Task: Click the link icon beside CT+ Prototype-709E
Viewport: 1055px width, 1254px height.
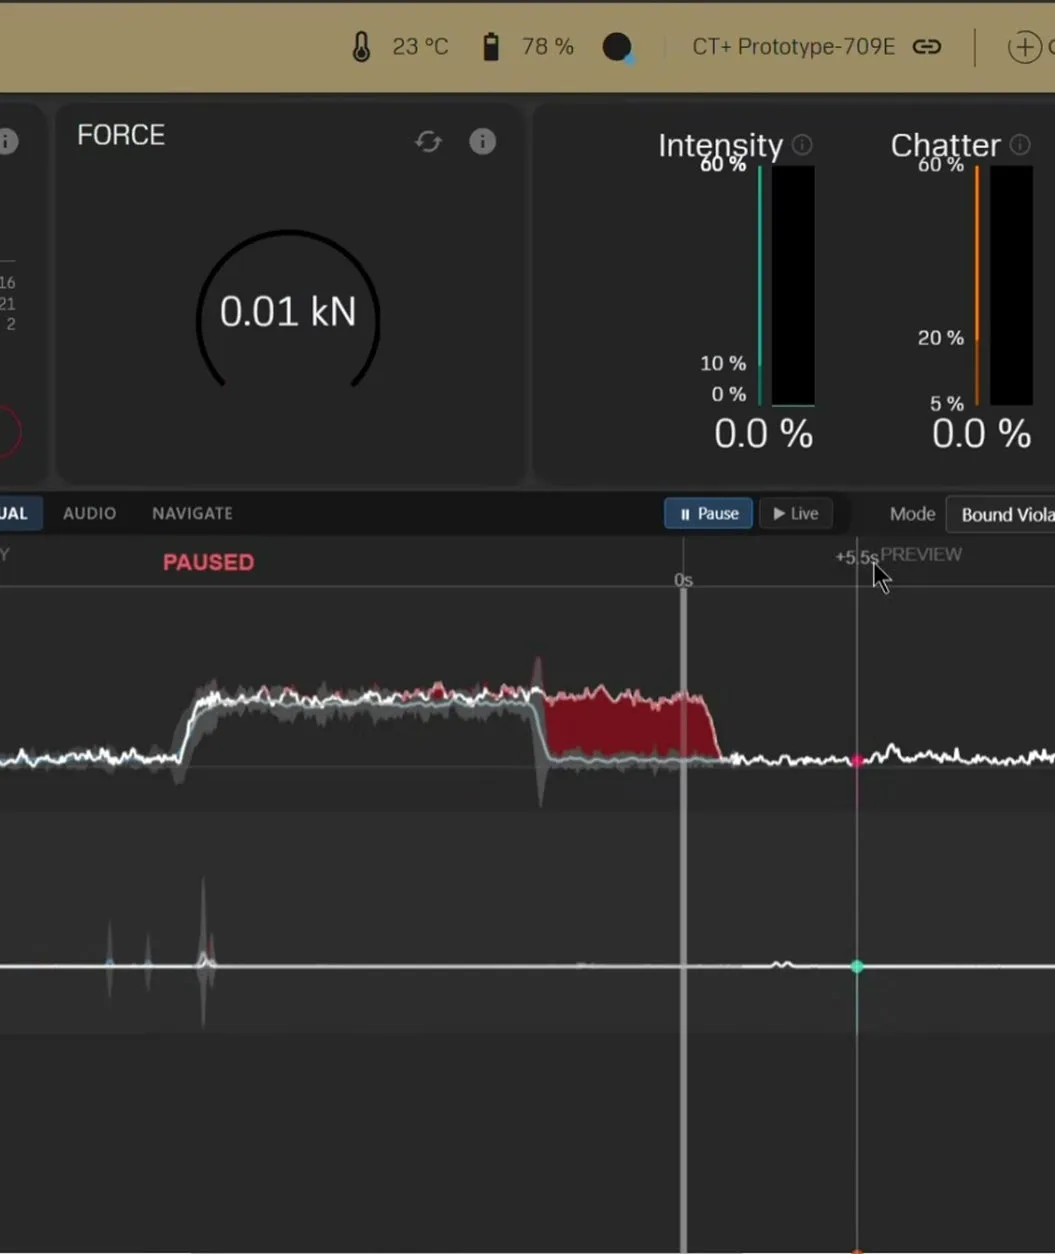Action: click(927, 47)
